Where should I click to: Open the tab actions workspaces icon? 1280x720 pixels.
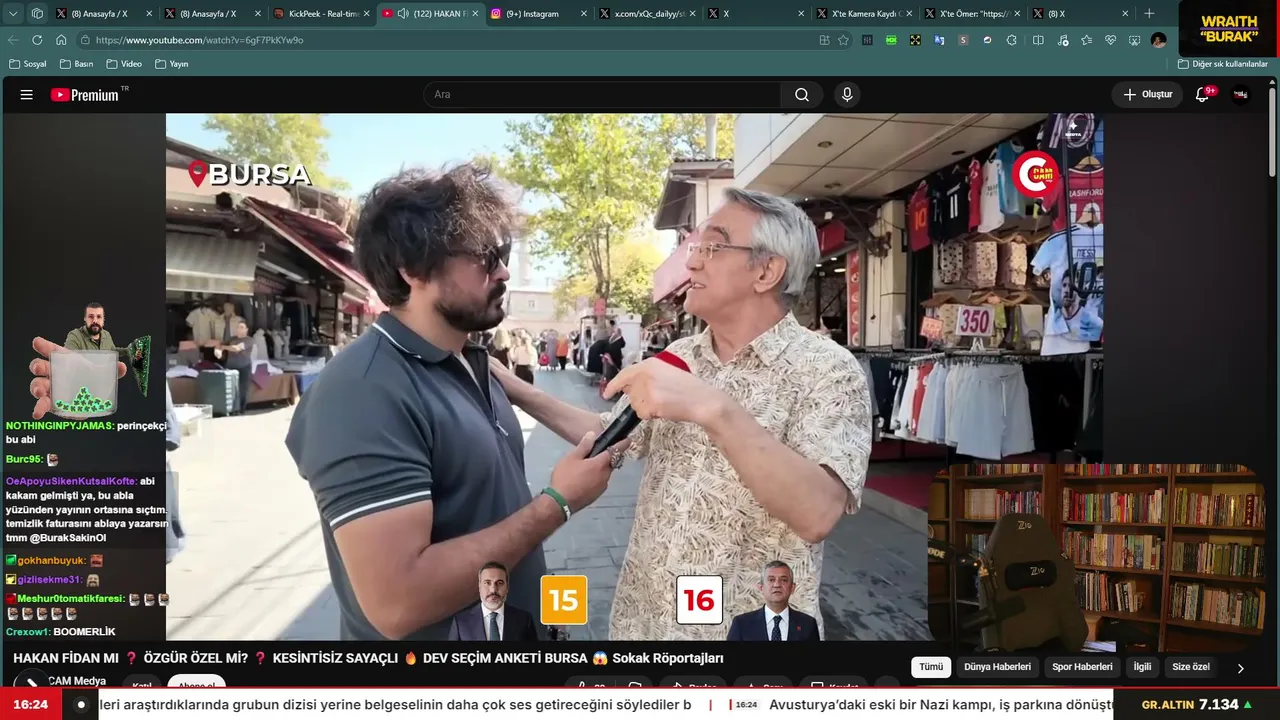(x=37, y=14)
